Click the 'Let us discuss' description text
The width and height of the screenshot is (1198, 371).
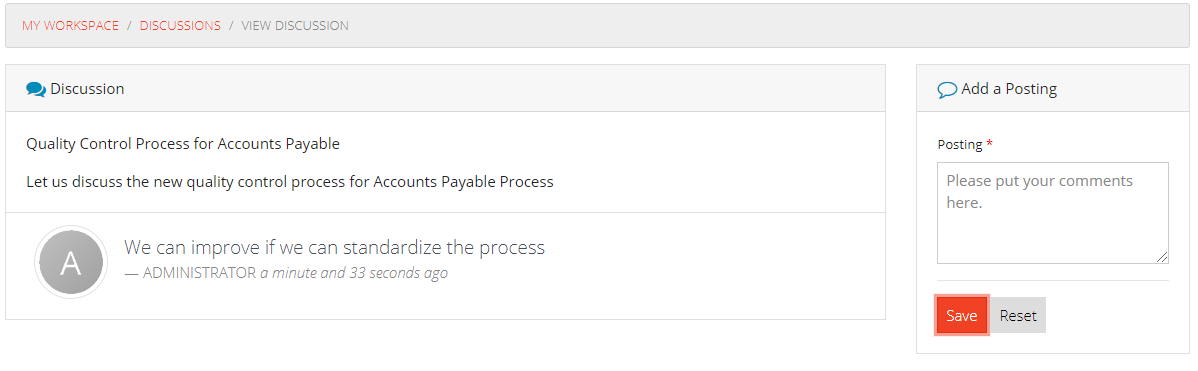(290, 182)
